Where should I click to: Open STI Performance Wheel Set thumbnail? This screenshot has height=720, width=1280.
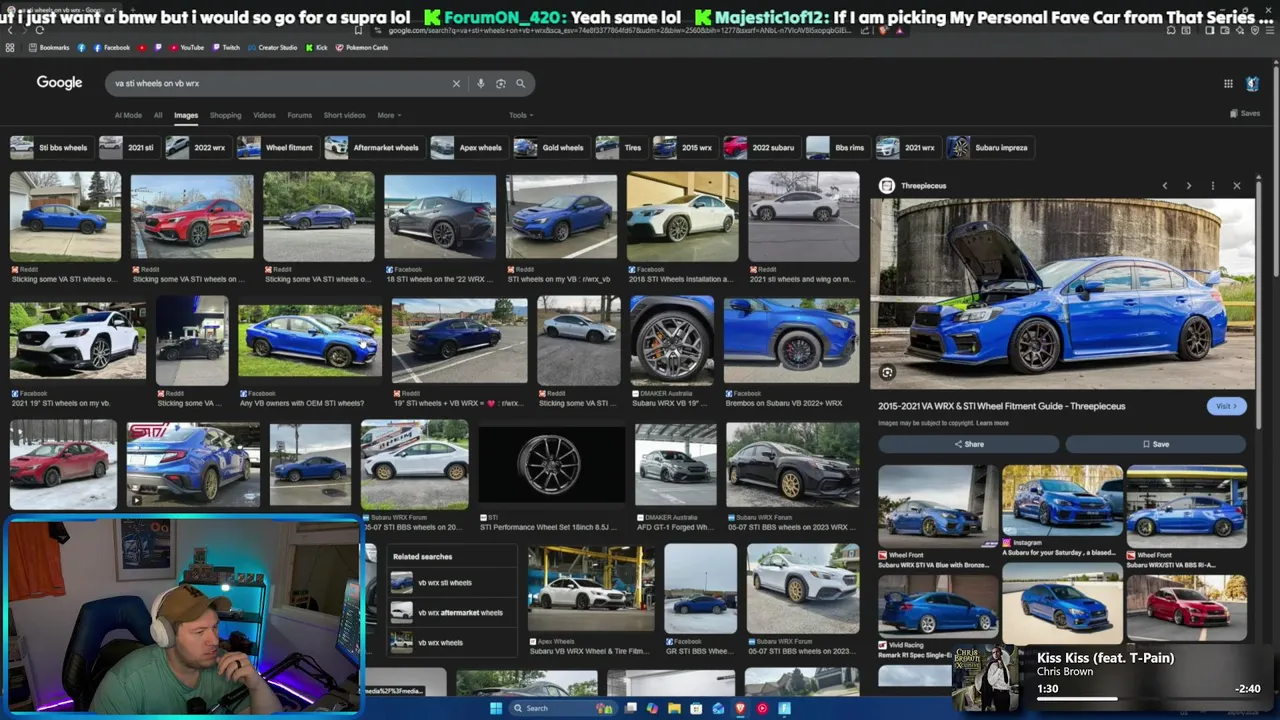point(551,465)
